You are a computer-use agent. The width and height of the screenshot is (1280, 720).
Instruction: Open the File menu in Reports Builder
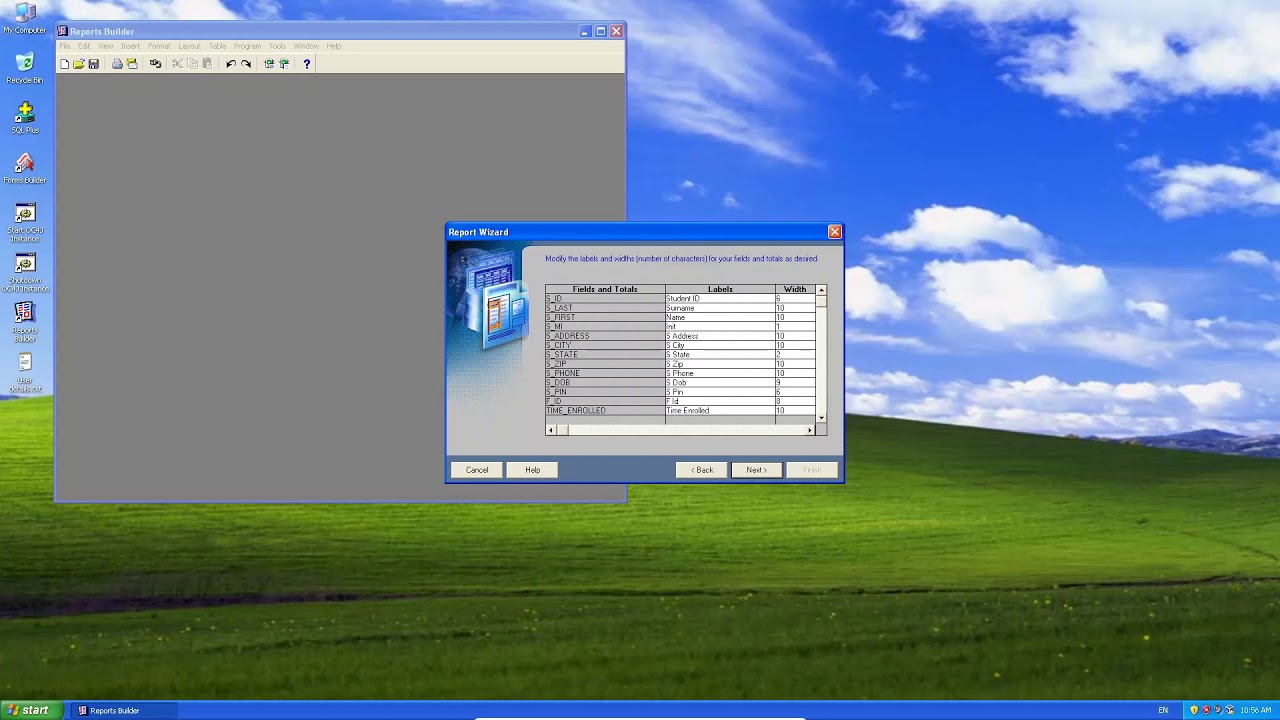point(65,46)
